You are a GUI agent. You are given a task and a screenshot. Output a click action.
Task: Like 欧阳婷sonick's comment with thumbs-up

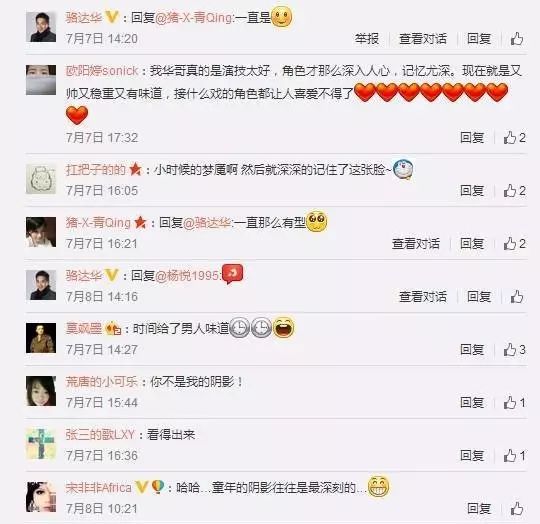(514, 138)
